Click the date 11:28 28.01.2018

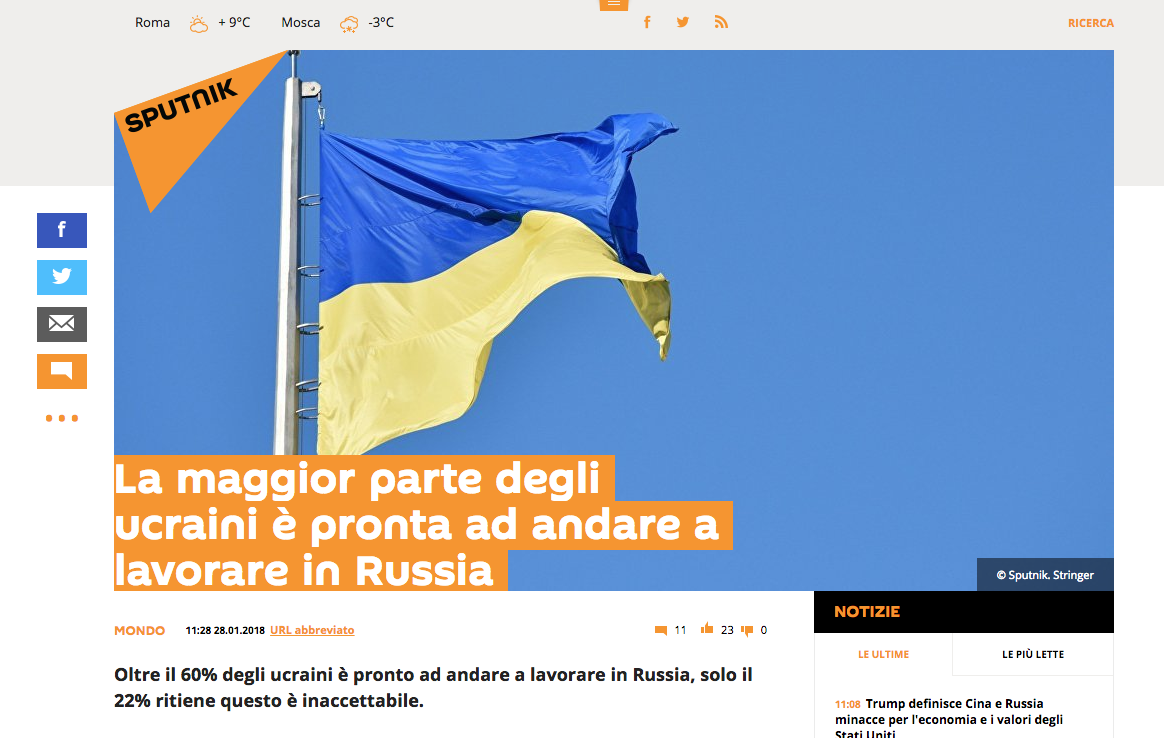(x=225, y=630)
